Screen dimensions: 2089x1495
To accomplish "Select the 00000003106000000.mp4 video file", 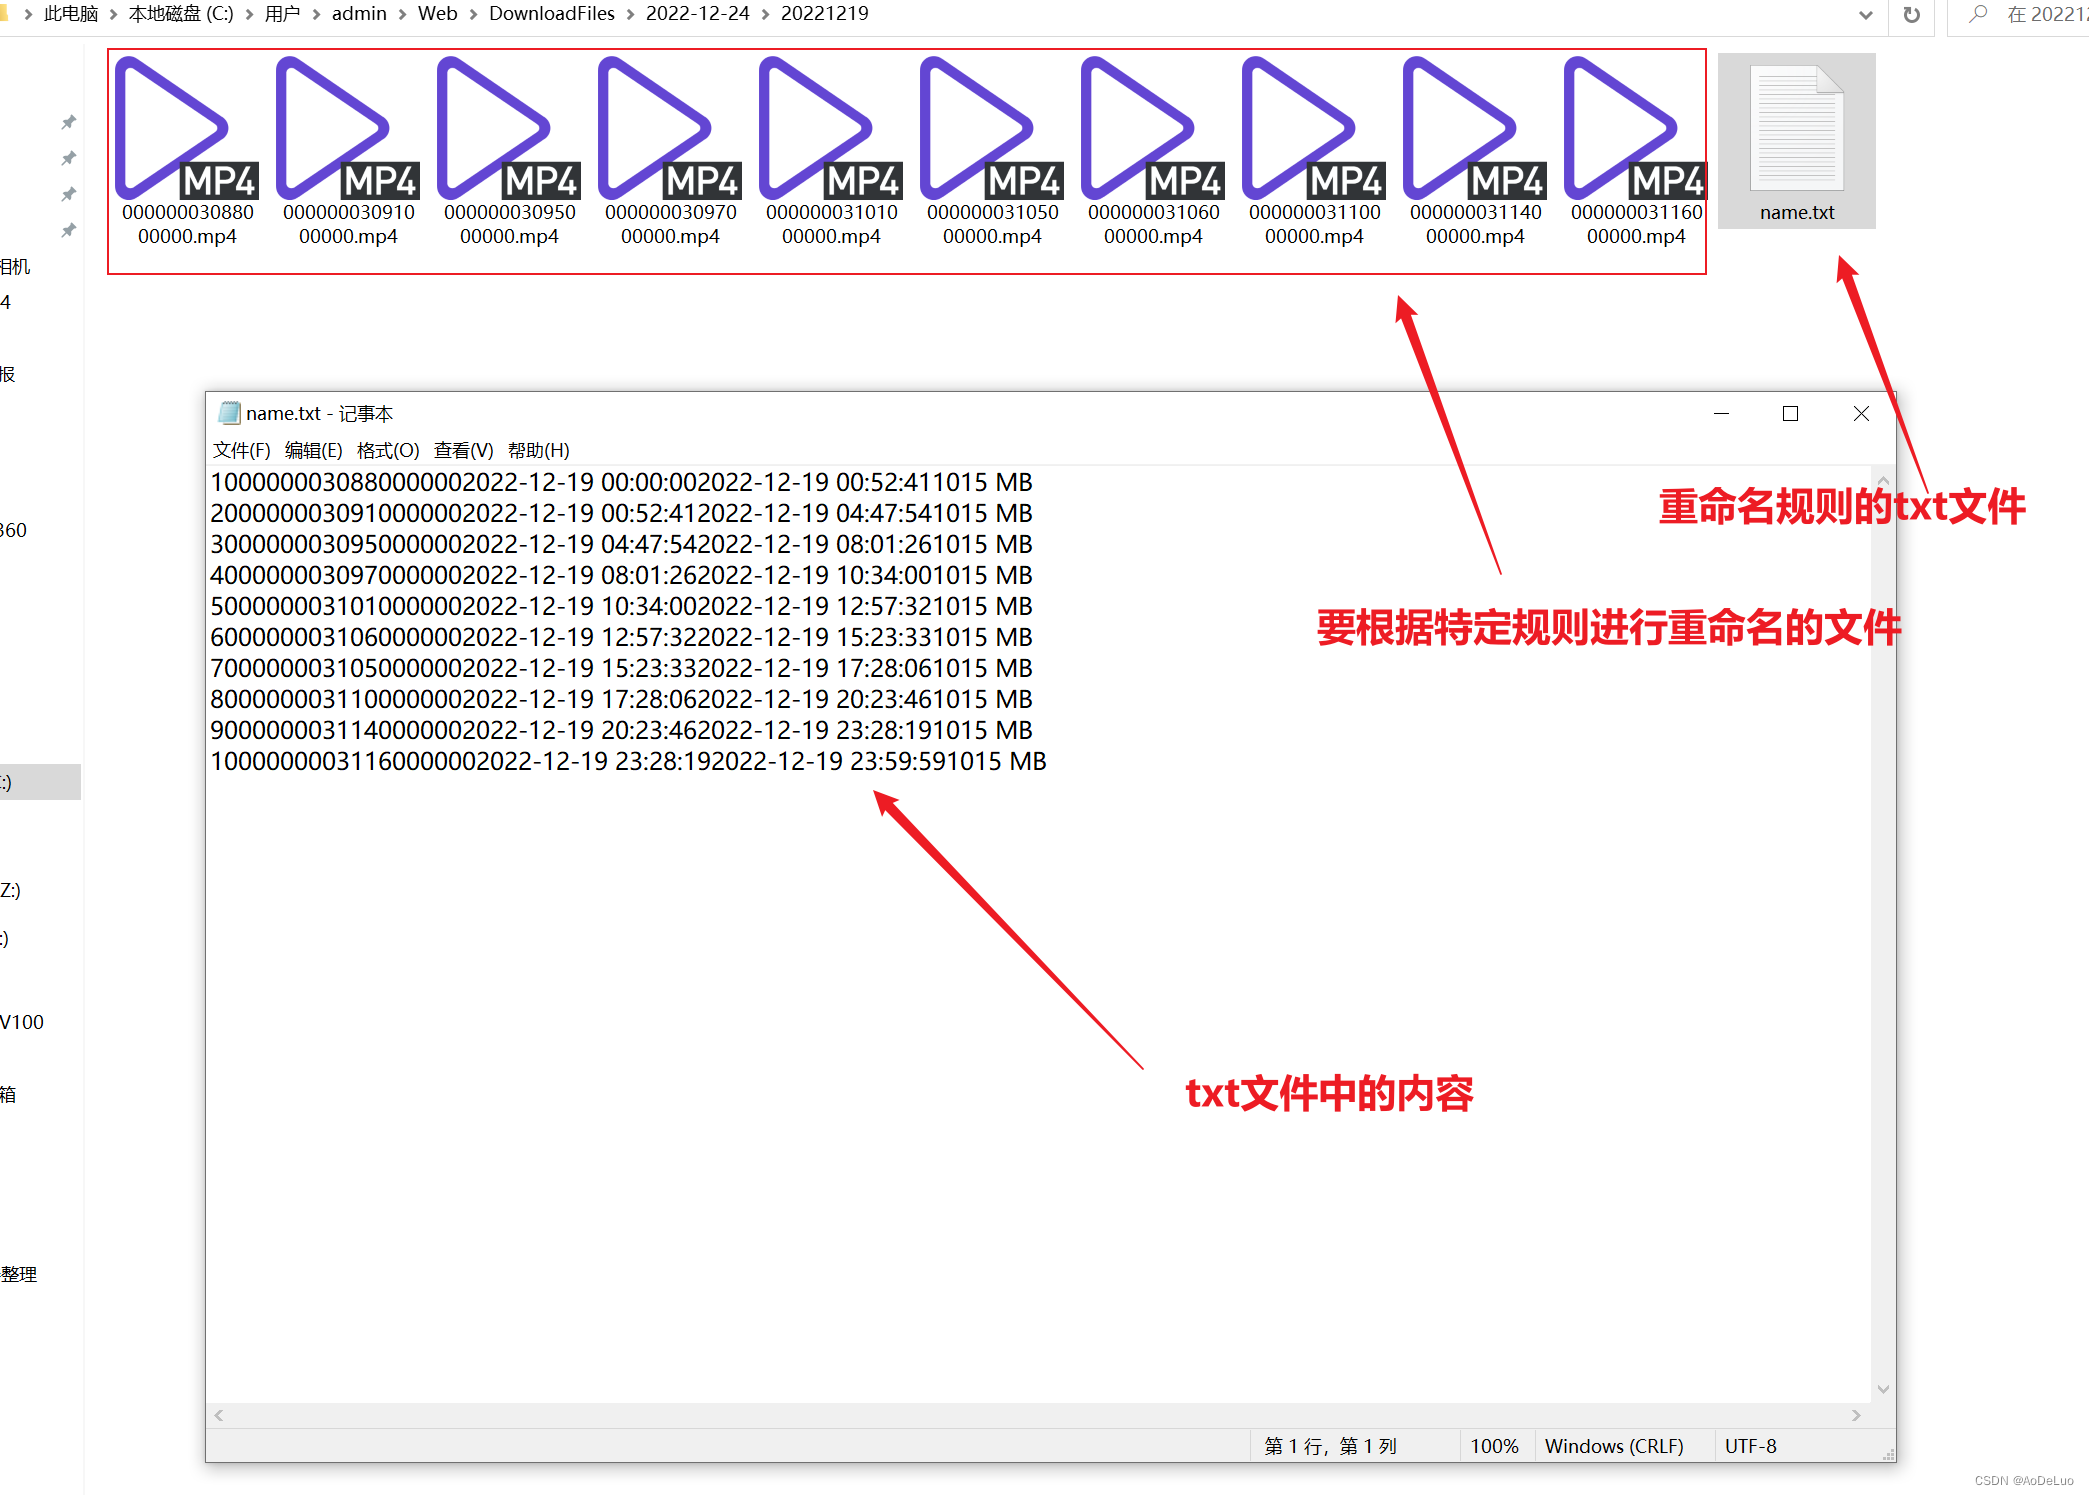I will [1153, 152].
